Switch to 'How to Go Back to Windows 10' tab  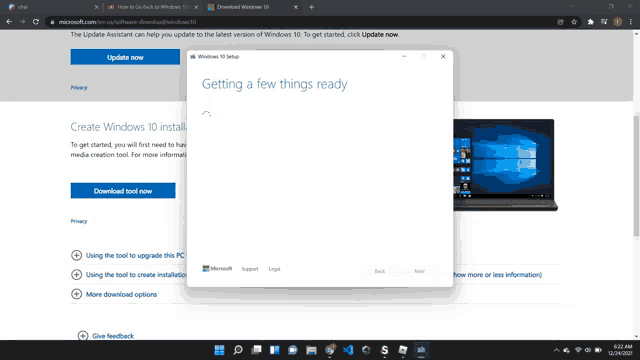click(x=152, y=7)
